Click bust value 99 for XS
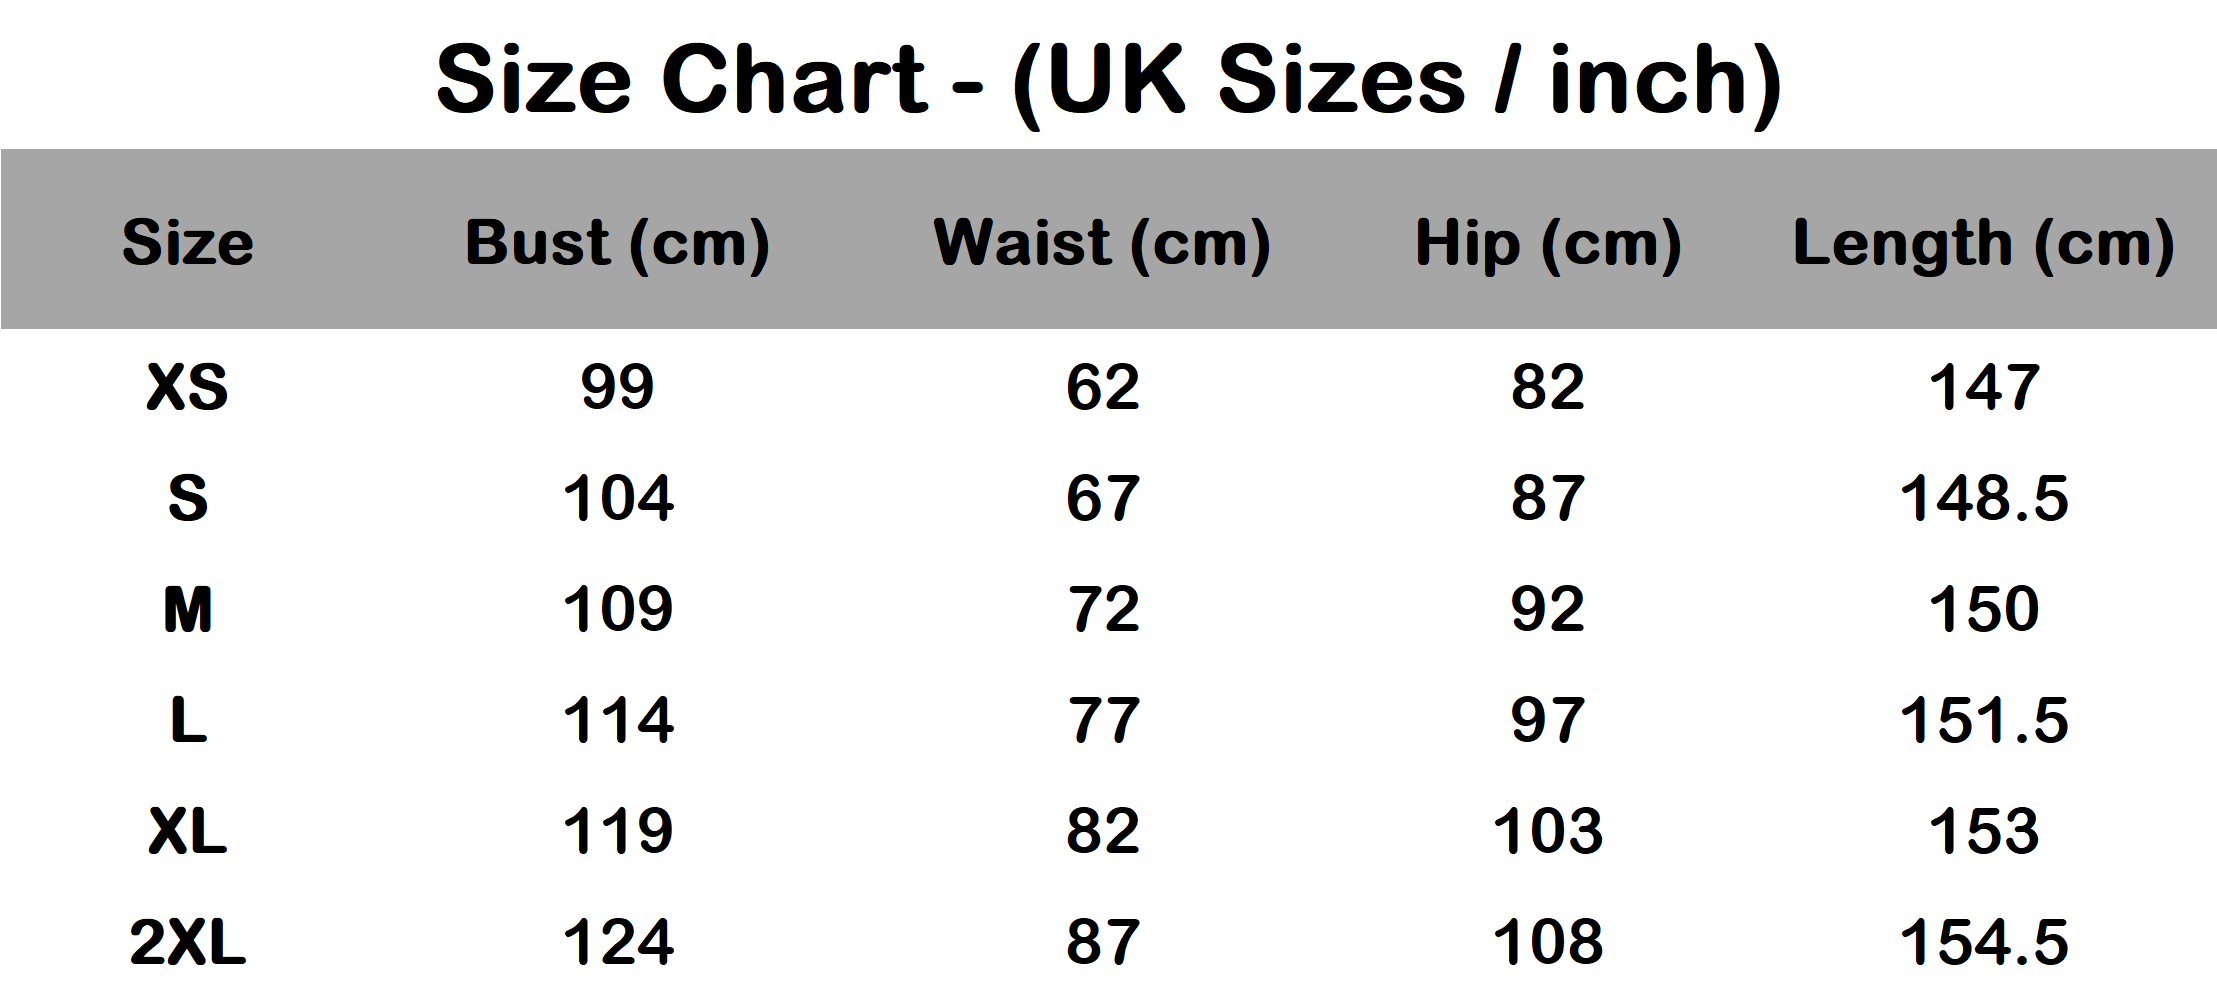Image resolution: width=2217 pixels, height=995 pixels. pos(617,387)
